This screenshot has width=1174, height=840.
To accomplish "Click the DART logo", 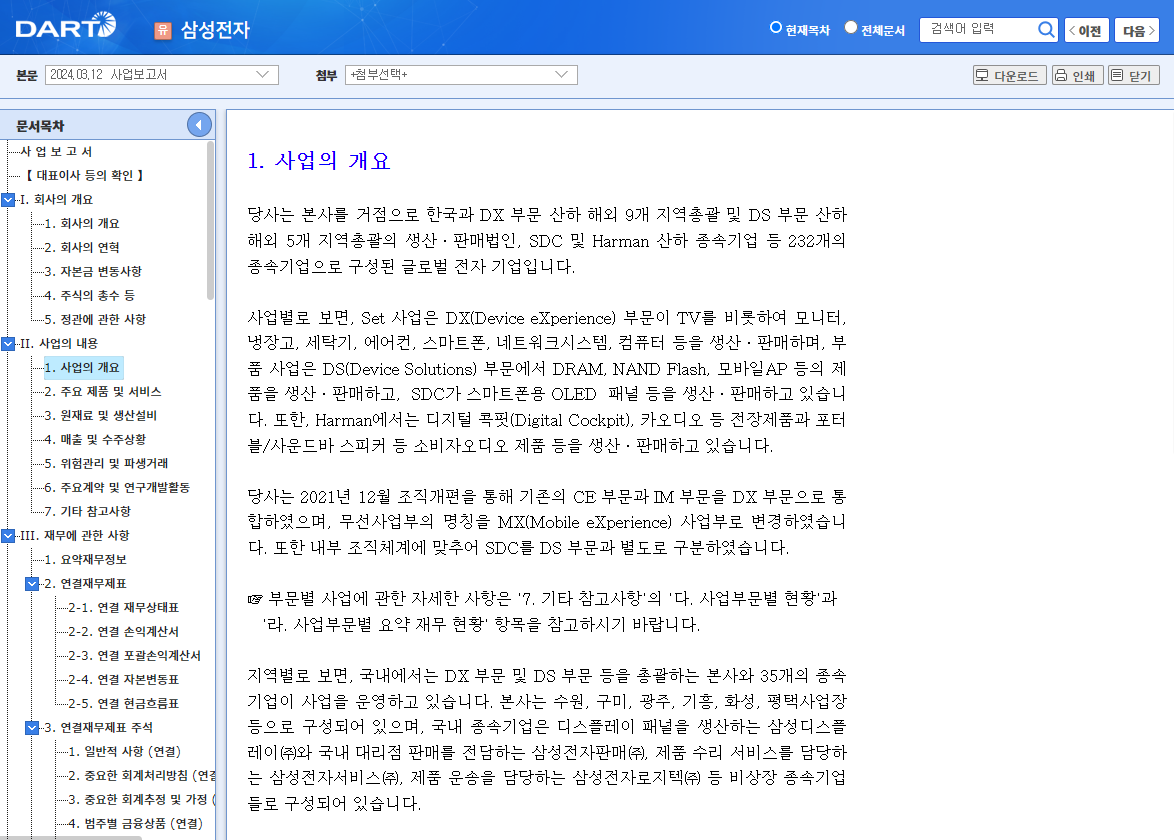I will coord(66,26).
